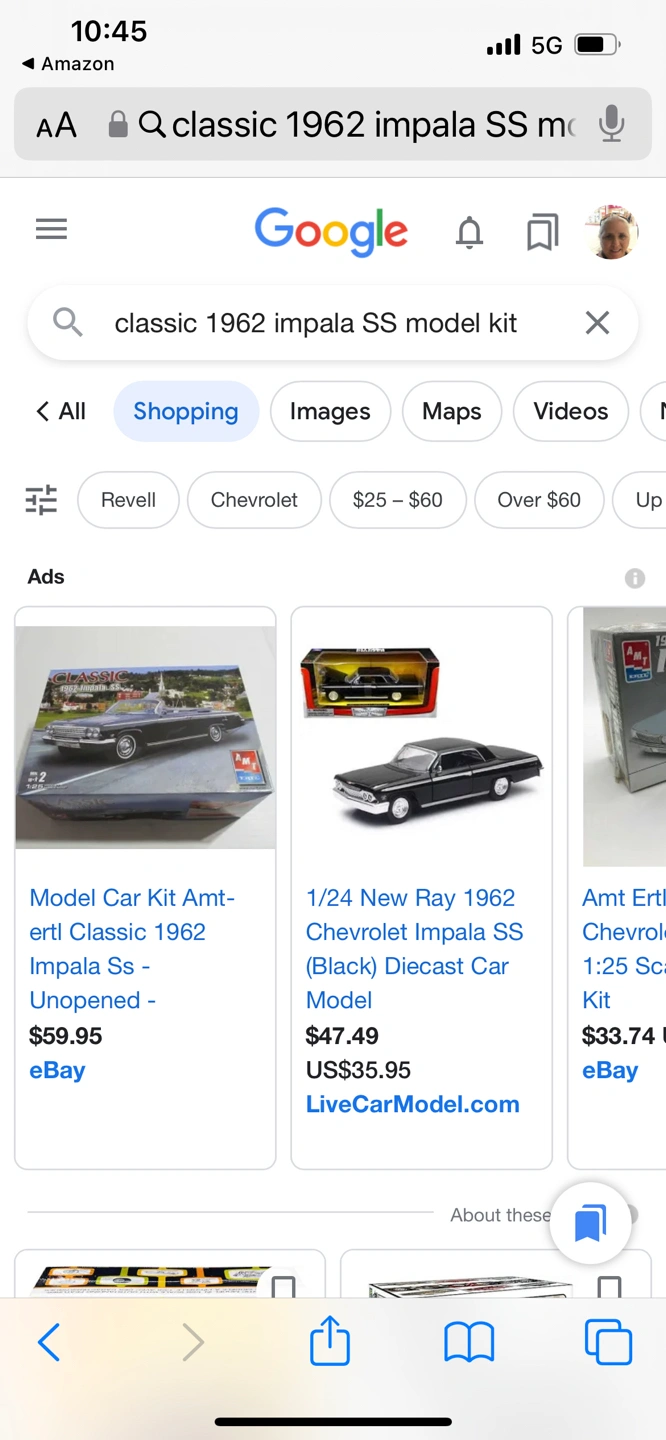Open the Google hamburger menu
This screenshot has height=1440, width=666.
(x=51, y=230)
